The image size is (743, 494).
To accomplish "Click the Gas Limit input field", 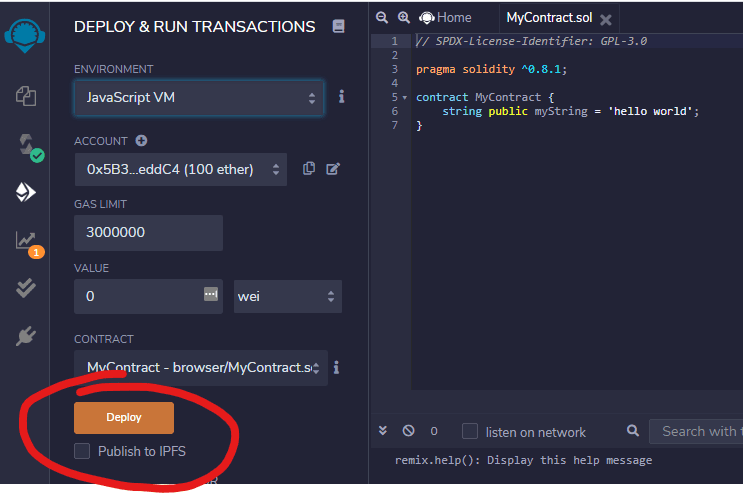I will click(x=148, y=233).
